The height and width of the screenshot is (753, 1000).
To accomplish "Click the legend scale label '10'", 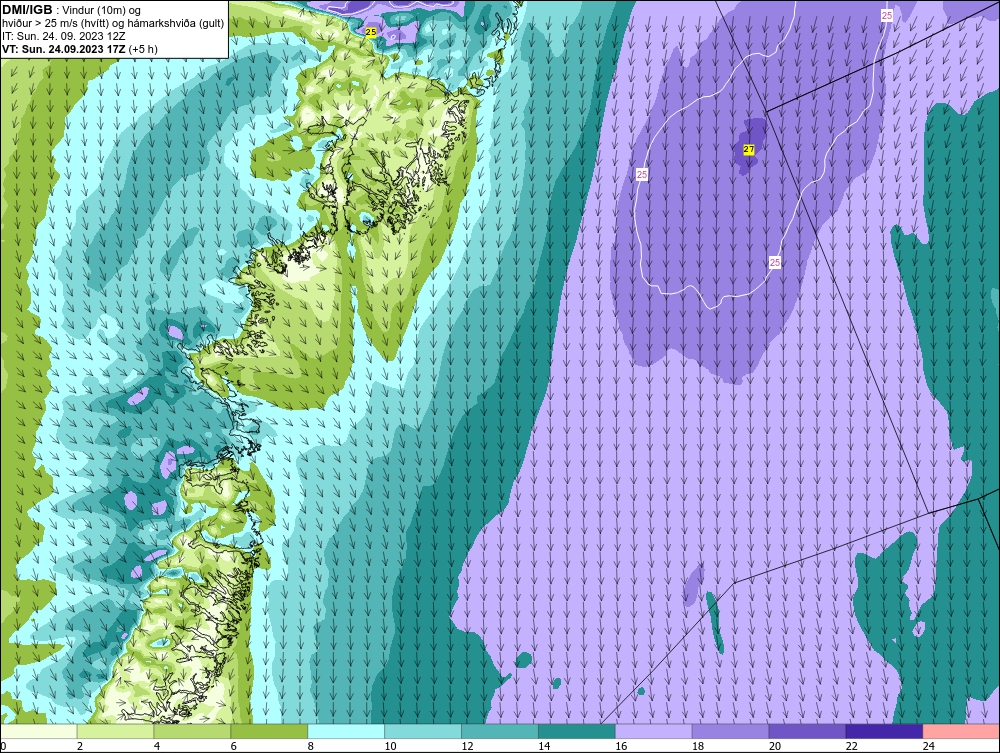I will [x=390, y=746].
